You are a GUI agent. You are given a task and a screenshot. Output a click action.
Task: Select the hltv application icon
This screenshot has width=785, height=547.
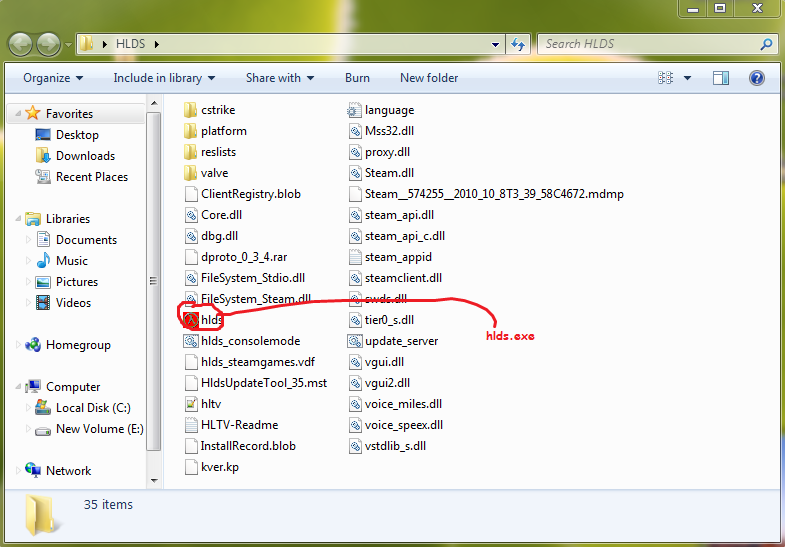[x=191, y=404]
